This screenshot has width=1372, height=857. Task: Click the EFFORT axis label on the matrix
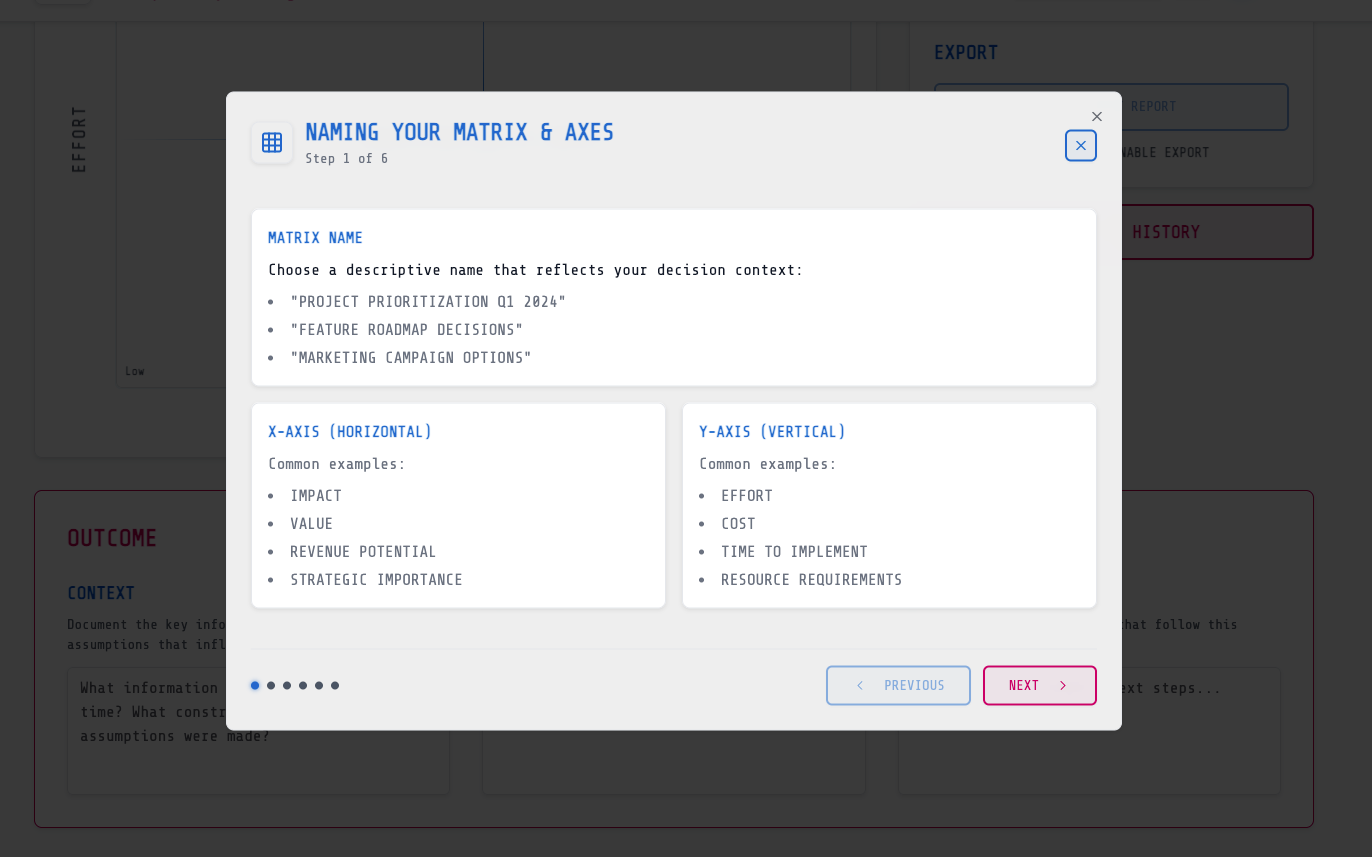(x=79, y=138)
